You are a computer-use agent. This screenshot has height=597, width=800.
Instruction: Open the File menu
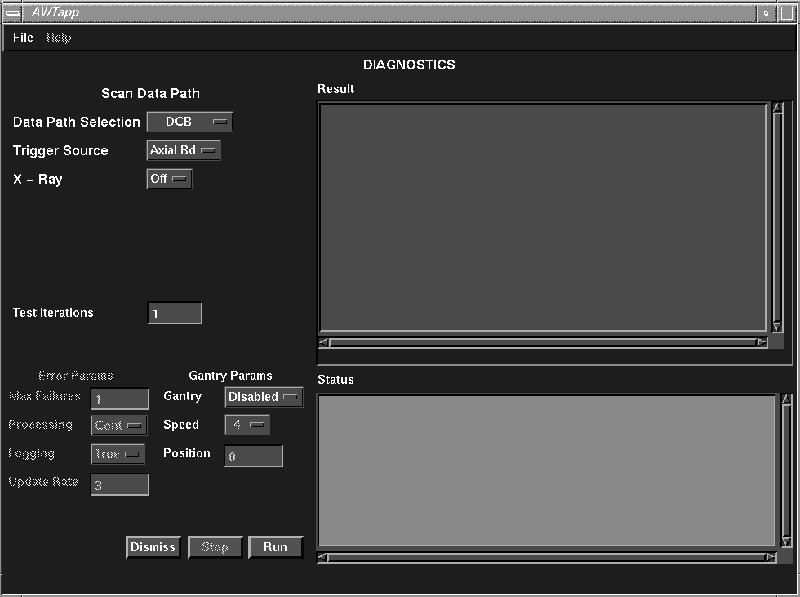(23, 38)
